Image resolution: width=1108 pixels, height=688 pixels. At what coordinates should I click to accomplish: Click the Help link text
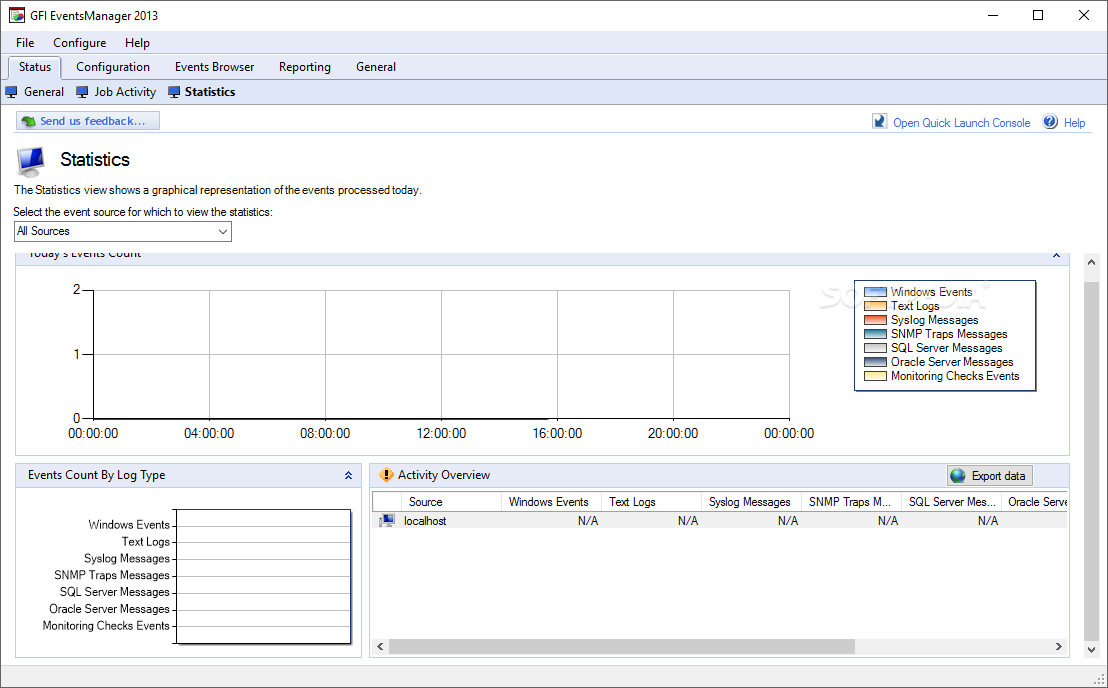(x=1074, y=122)
